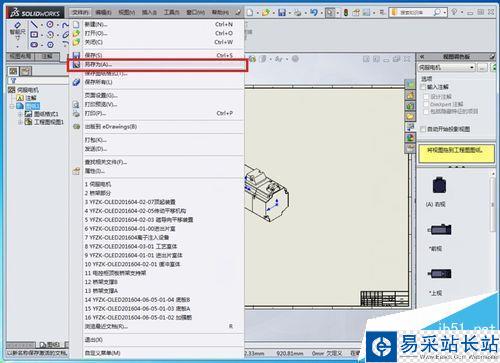Viewport: 500px width, 363px height.
Task: Toggle the 自动开始投影视图 checkbox
Action: (424, 129)
